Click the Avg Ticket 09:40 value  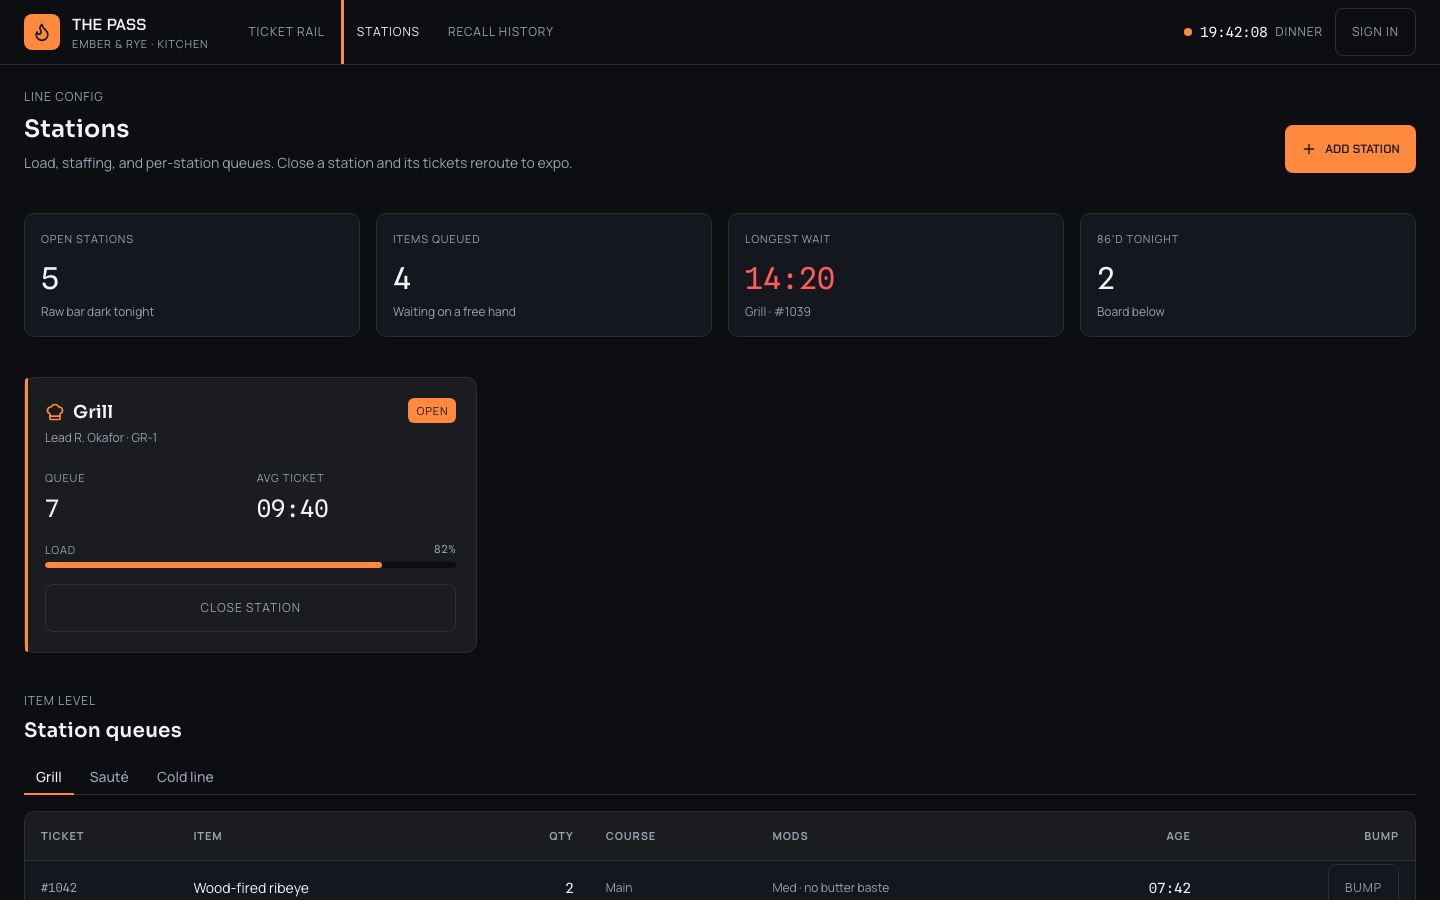point(292,509)
